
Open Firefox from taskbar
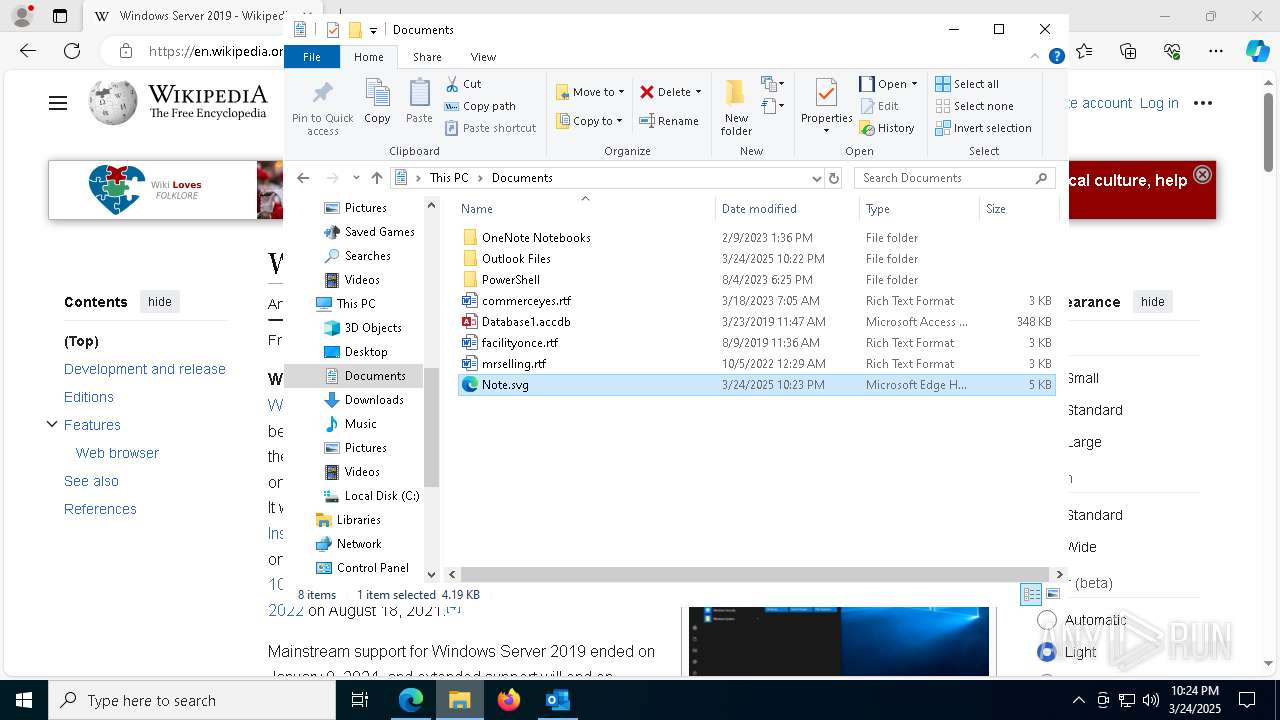tap(509, 700)
